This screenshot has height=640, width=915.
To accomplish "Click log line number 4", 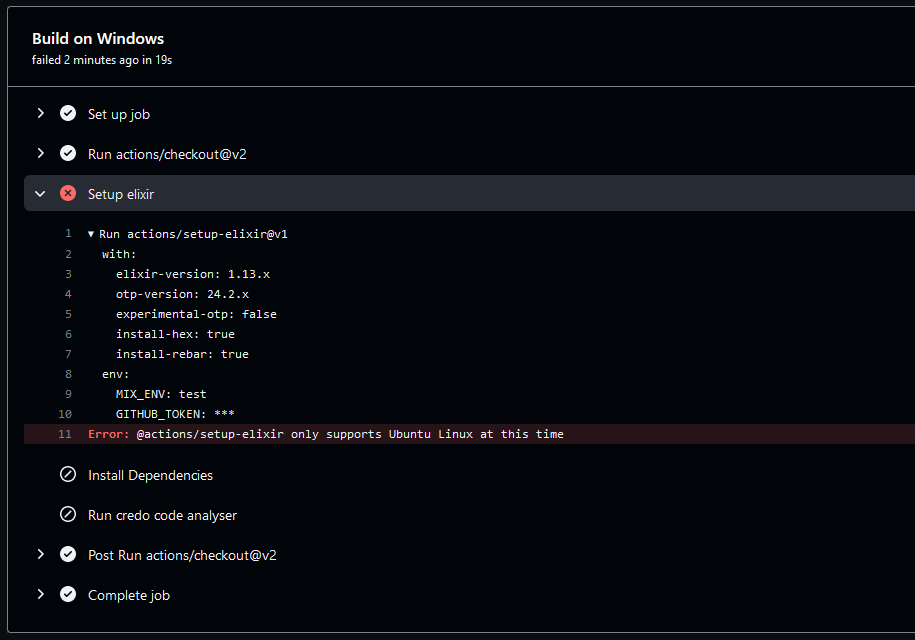I will [x=68, y=293].
